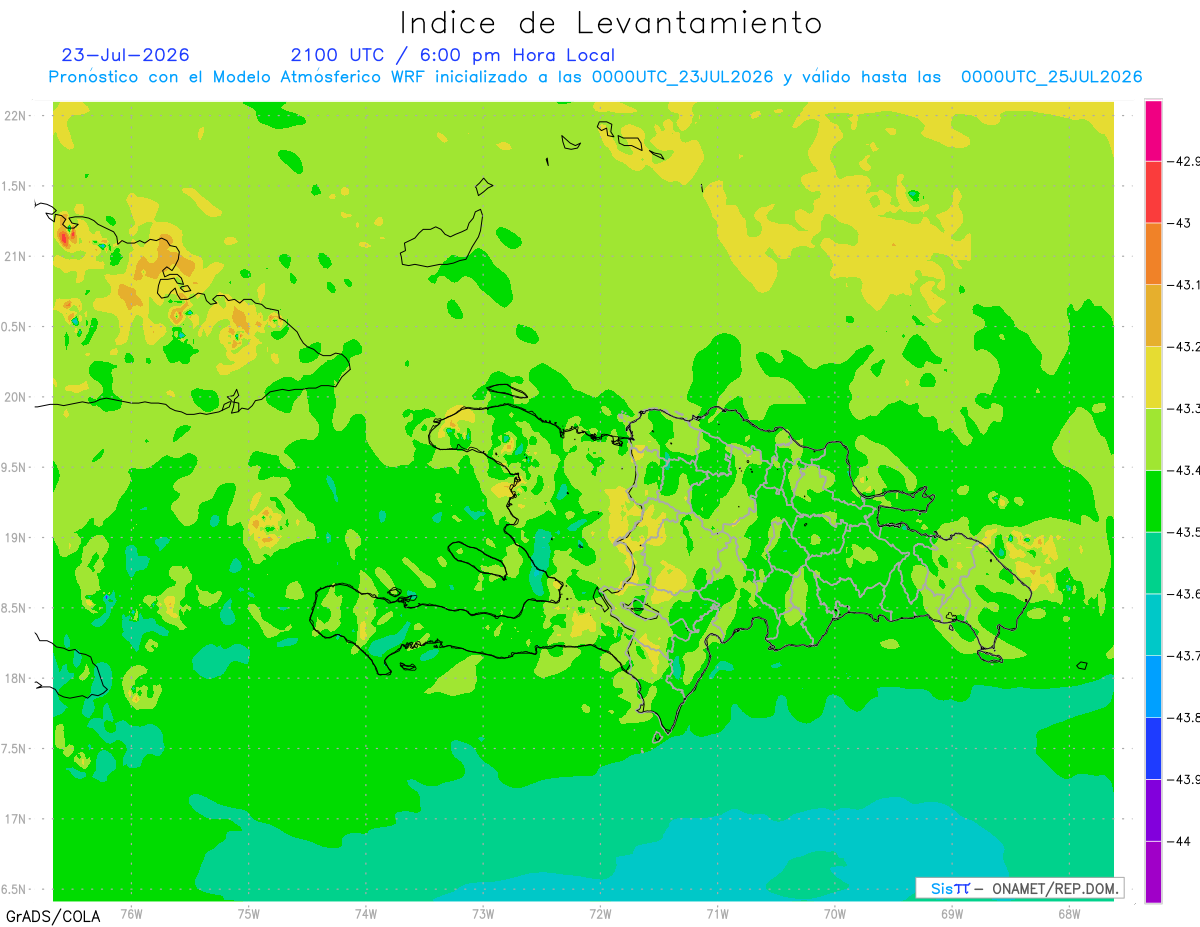Viewport: 1200px width, 927px height.
Task: Click the '74W' longitude label
Action: [365, 913]
